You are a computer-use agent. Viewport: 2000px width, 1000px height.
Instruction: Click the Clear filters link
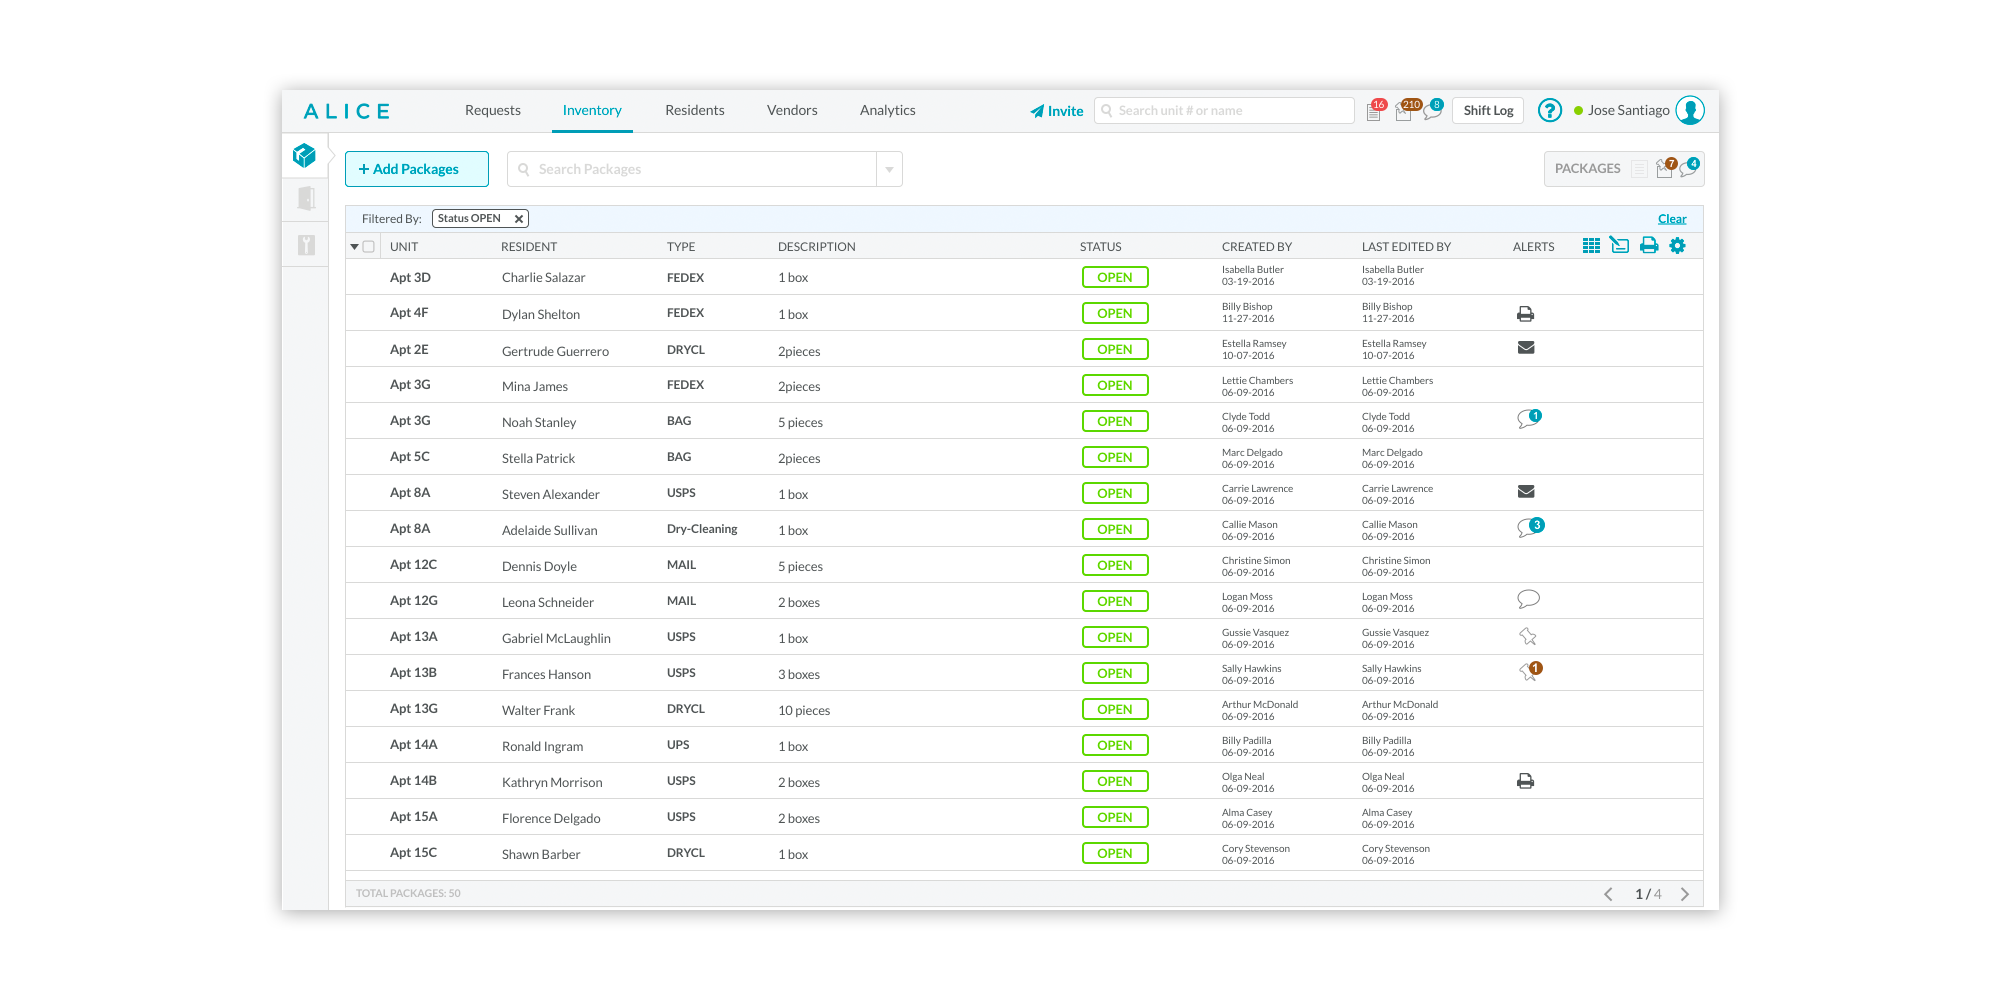1672,219
